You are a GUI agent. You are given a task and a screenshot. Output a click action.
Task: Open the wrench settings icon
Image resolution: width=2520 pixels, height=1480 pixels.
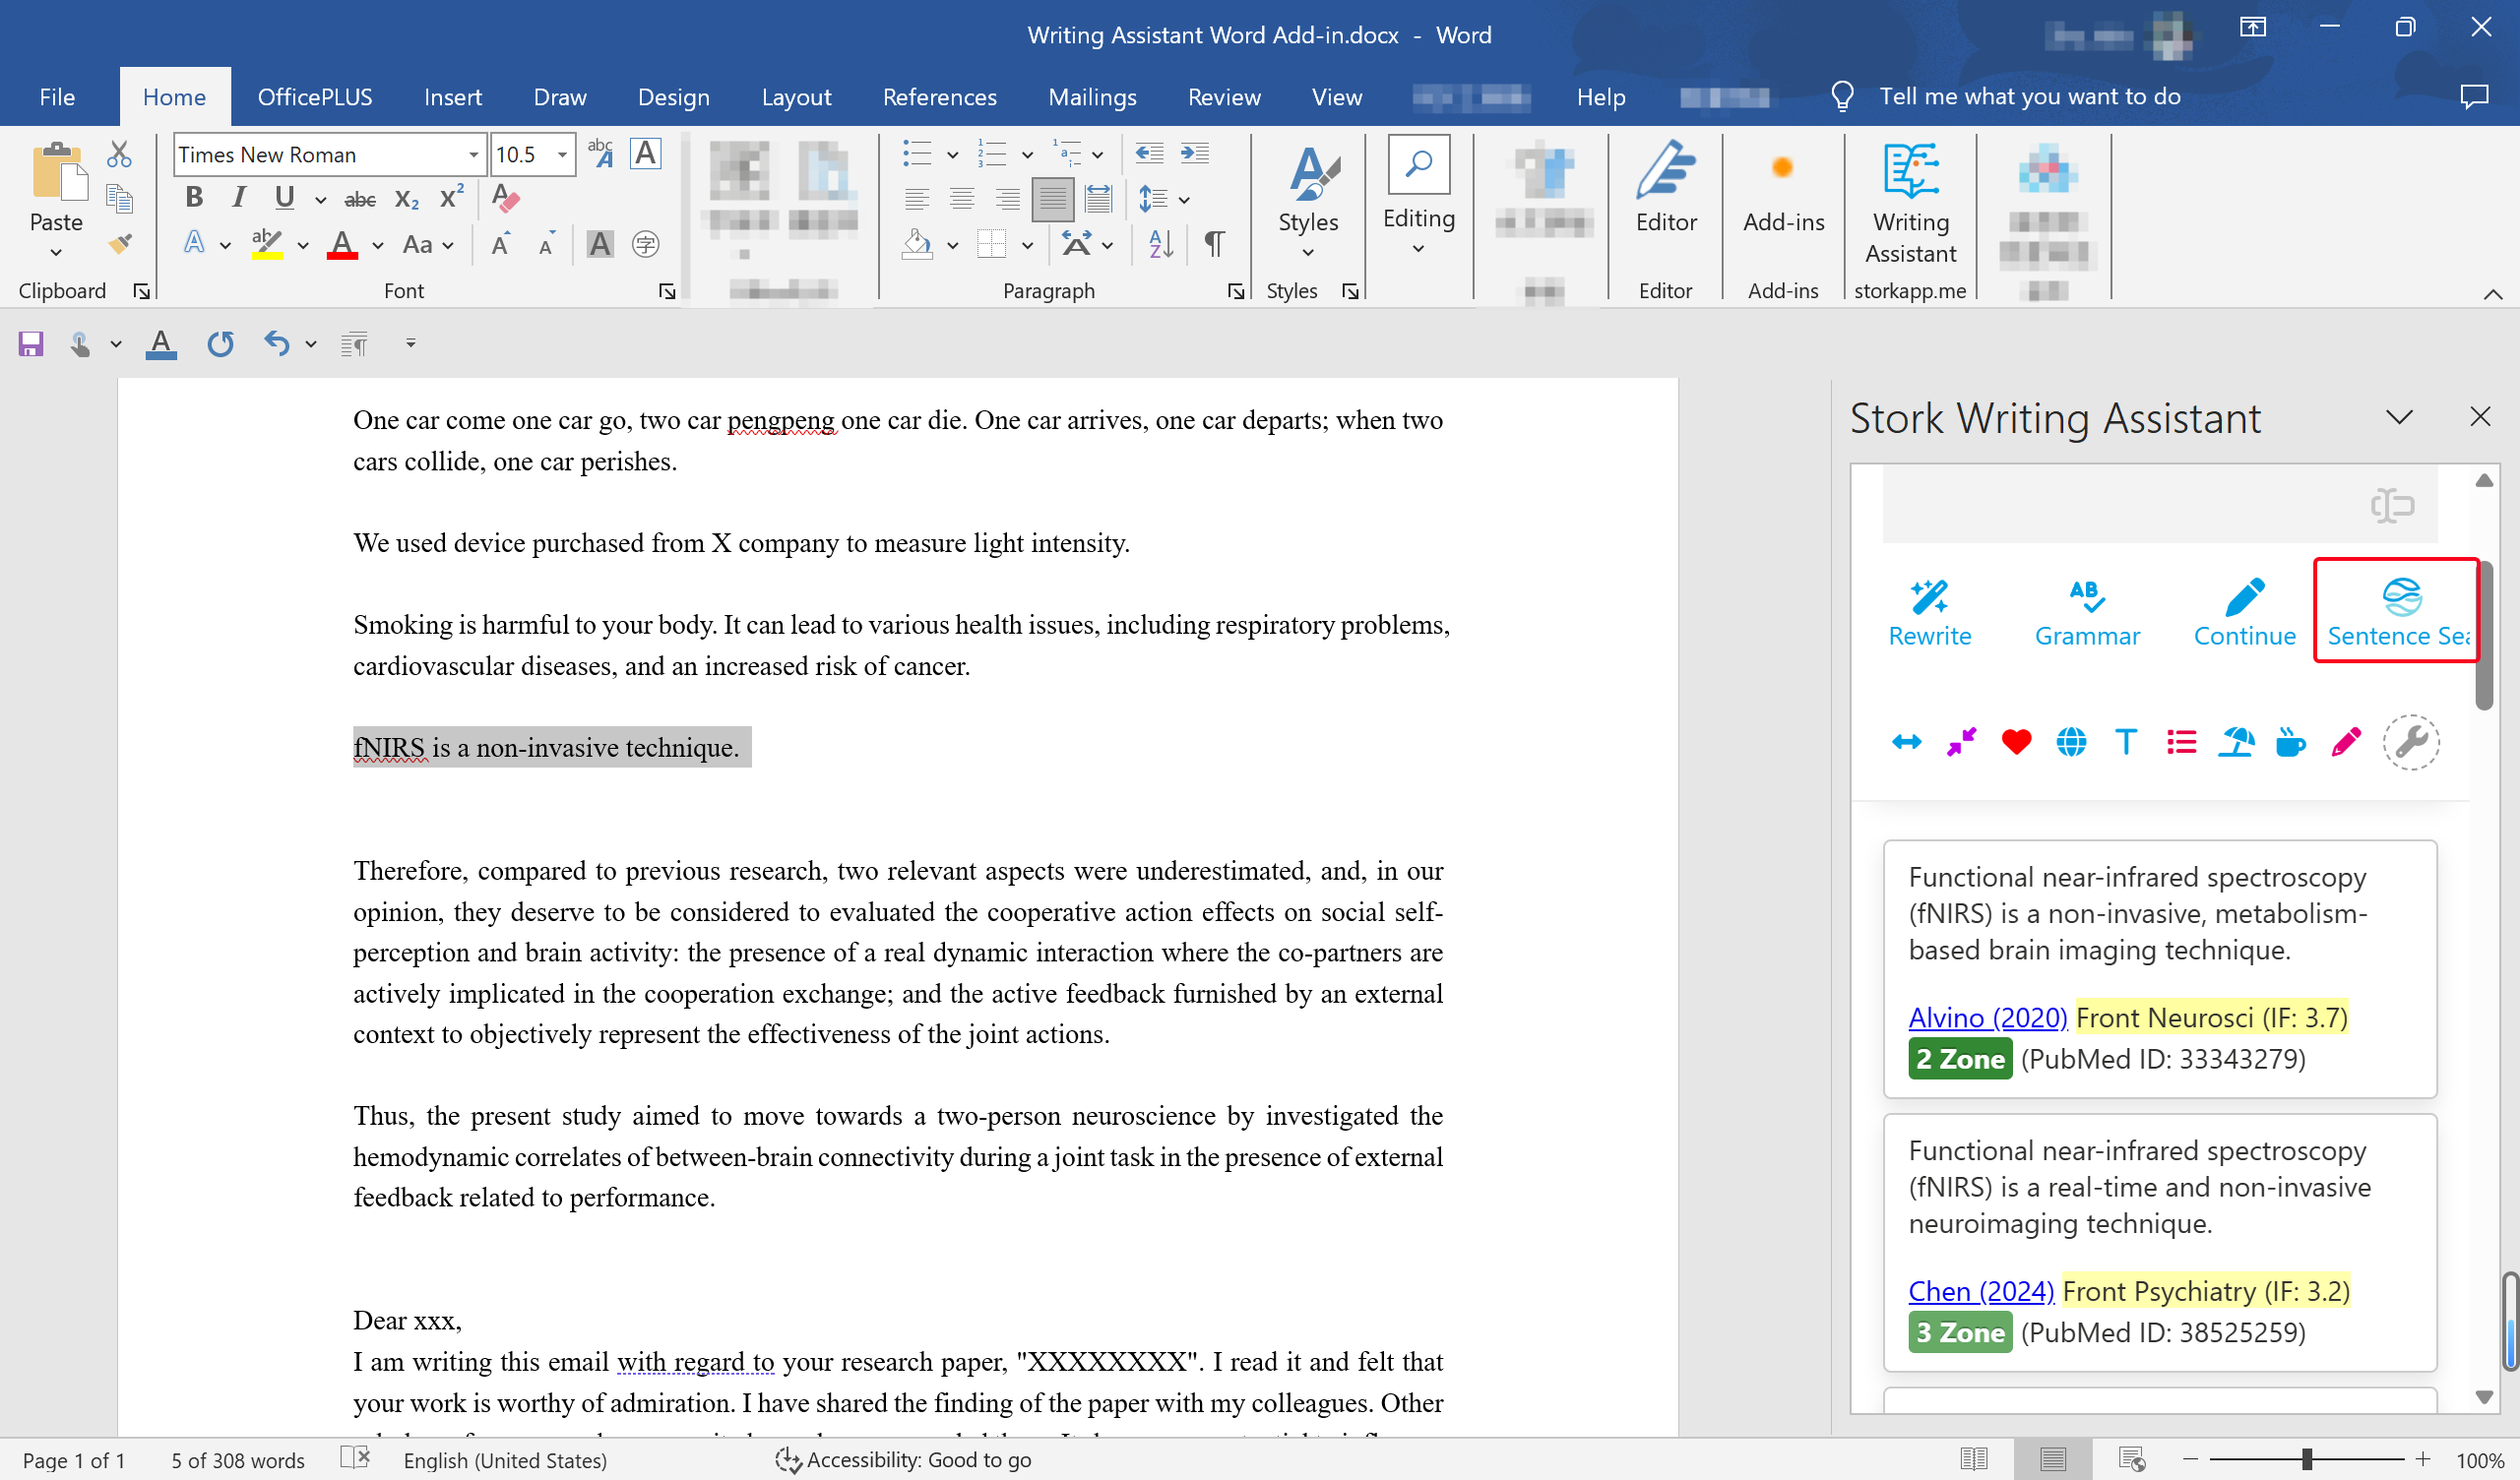coord(2411,742)
